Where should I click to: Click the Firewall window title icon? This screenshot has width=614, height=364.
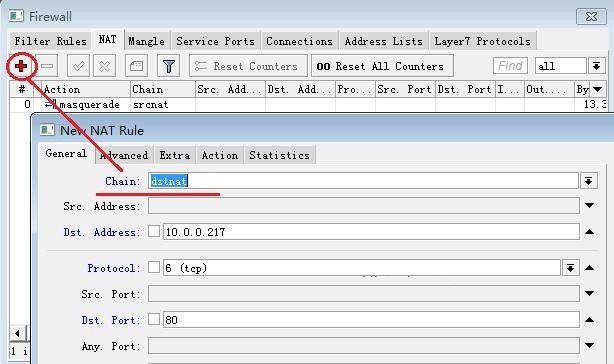pyautogui.click(x=16, y=16)
